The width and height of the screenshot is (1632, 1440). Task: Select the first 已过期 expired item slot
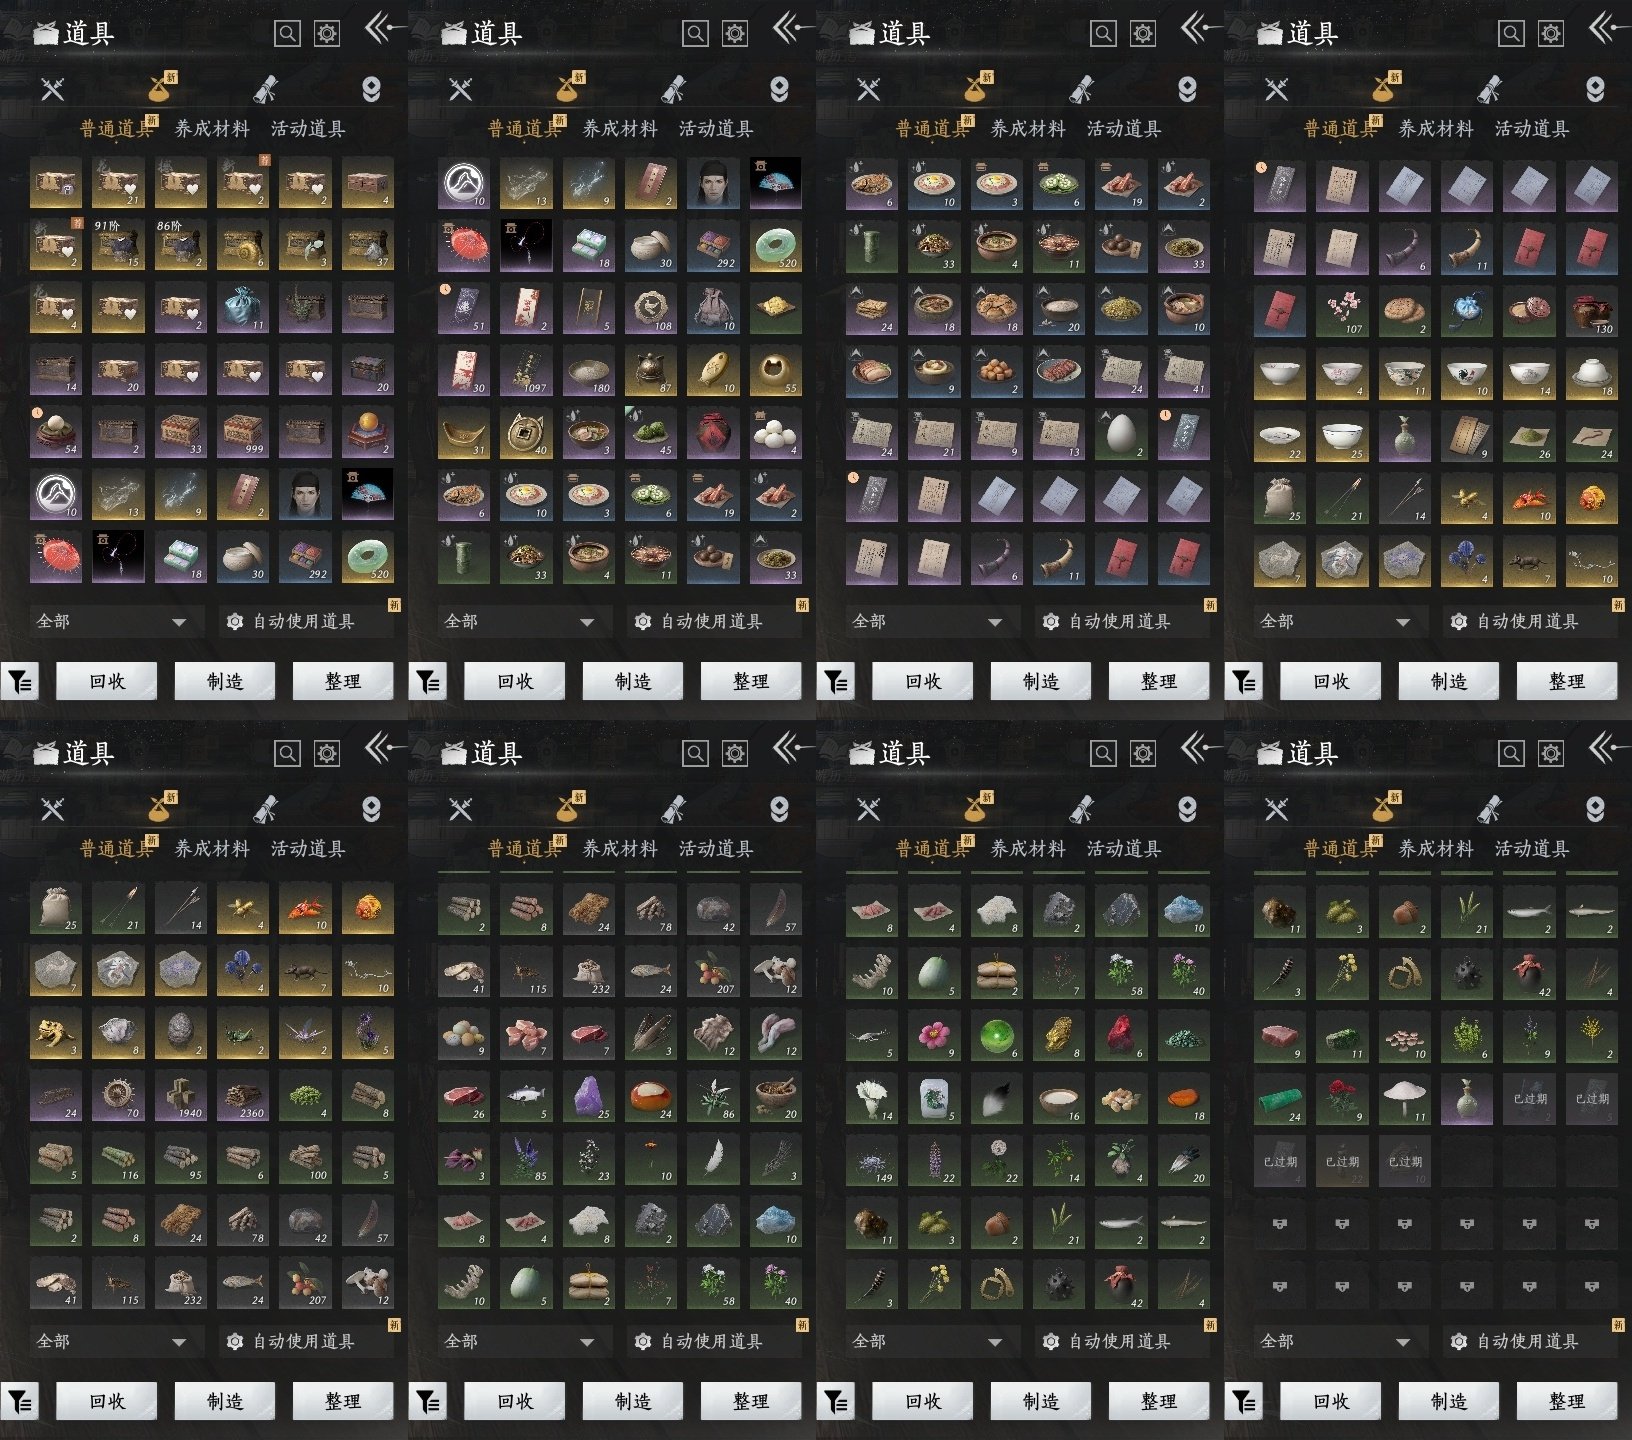1529,1097
